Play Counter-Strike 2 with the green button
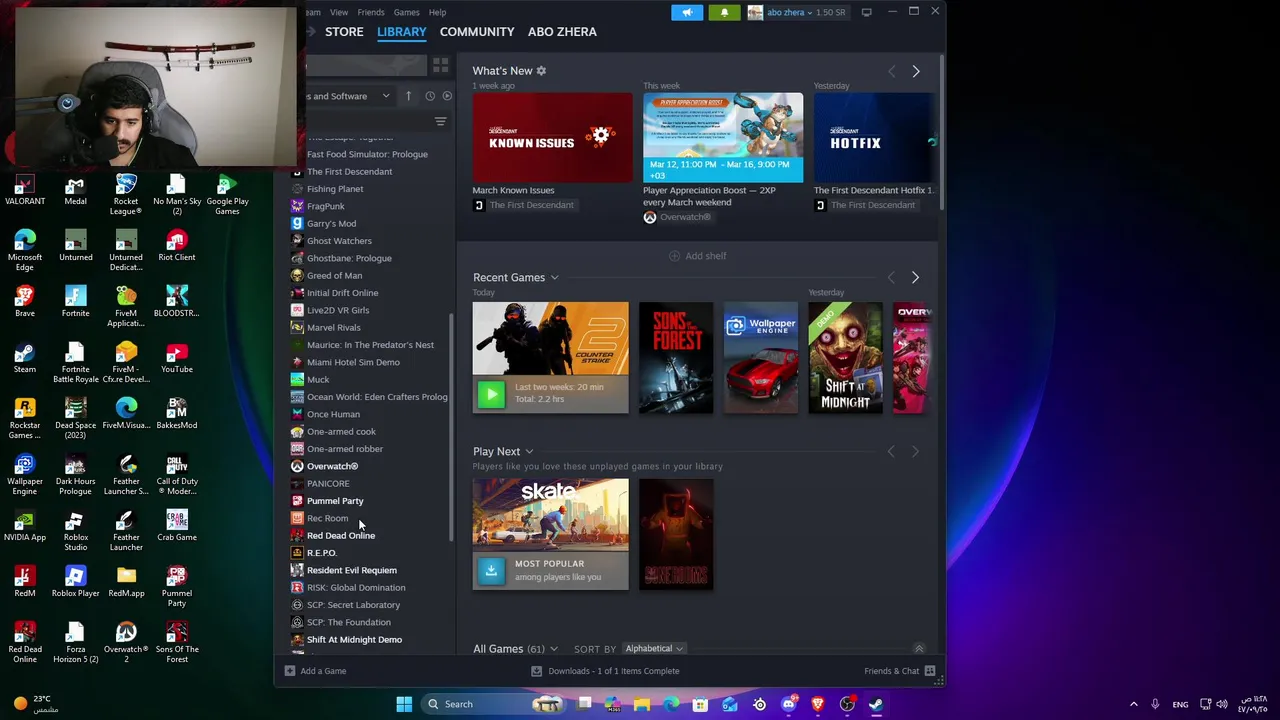The width and height of the screenshot is (1280, 720). pos(491,393)
